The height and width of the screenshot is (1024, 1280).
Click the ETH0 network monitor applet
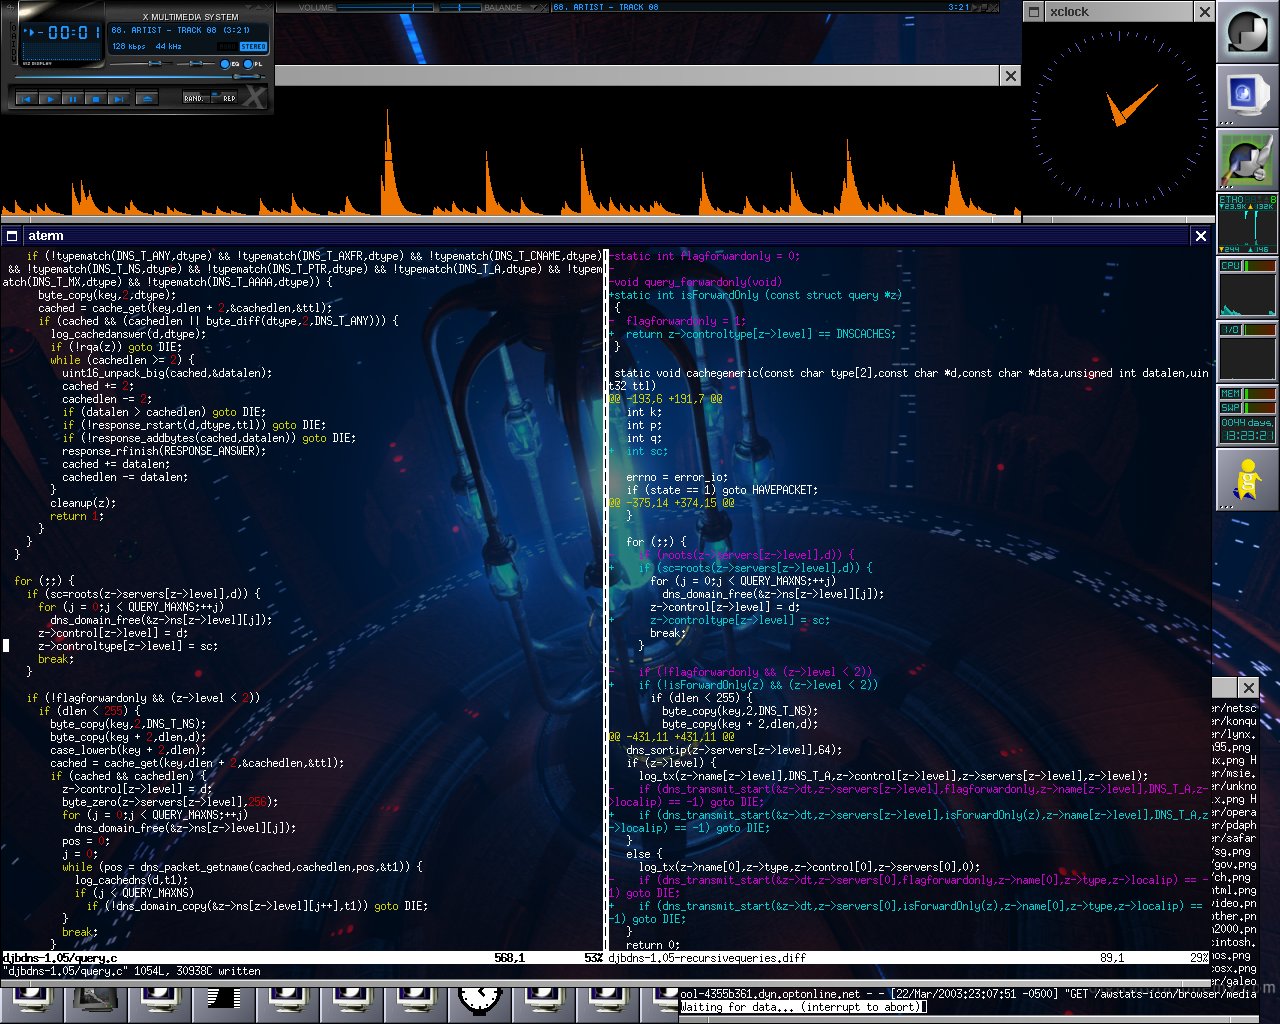point(1247,224)
